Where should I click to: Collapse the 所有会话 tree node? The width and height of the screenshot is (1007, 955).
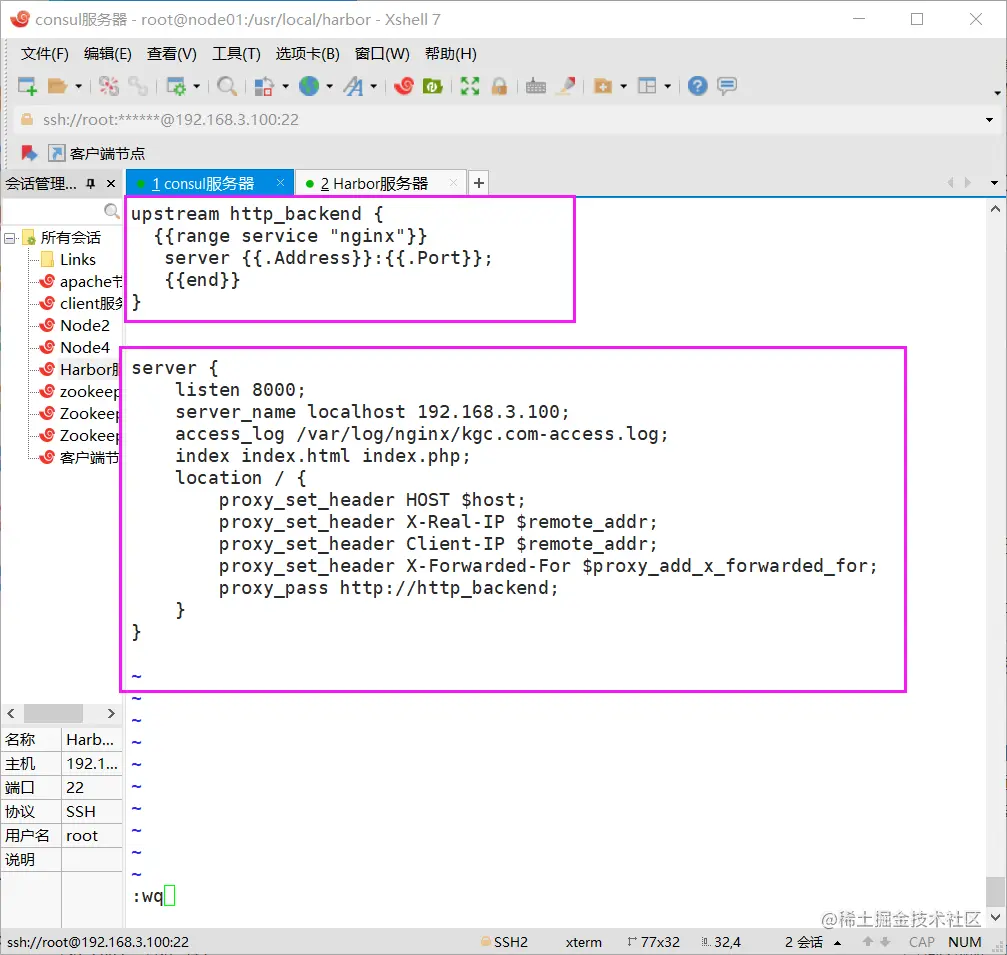(x=9, y=238)
